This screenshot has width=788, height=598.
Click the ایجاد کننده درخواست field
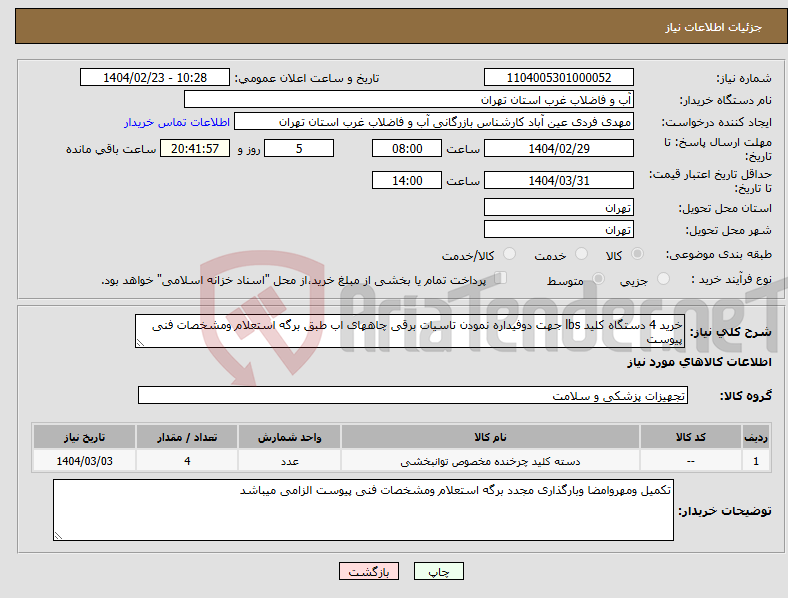[x=434, y=122]
